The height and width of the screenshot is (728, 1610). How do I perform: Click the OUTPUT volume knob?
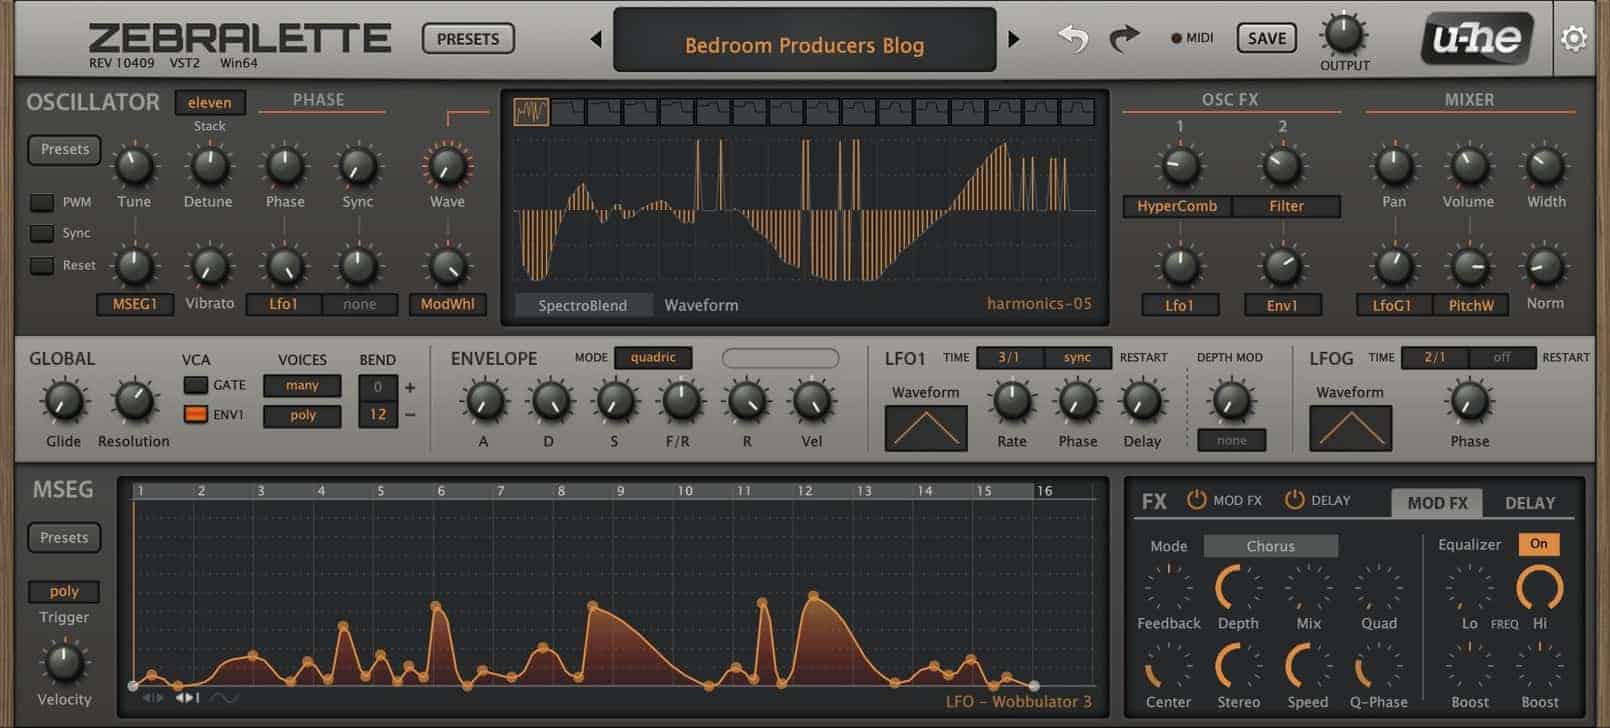click(1343, 35)
